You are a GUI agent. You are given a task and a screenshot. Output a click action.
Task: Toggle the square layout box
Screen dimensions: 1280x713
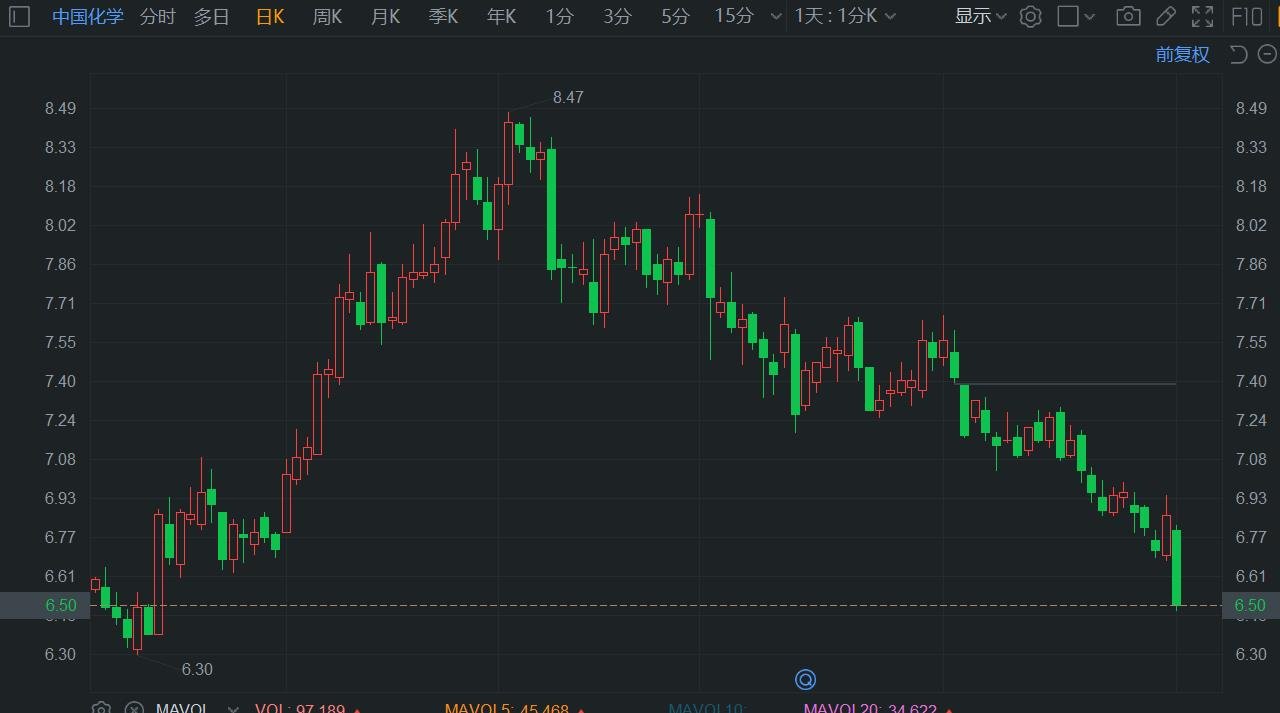(x=1069, y=16)
